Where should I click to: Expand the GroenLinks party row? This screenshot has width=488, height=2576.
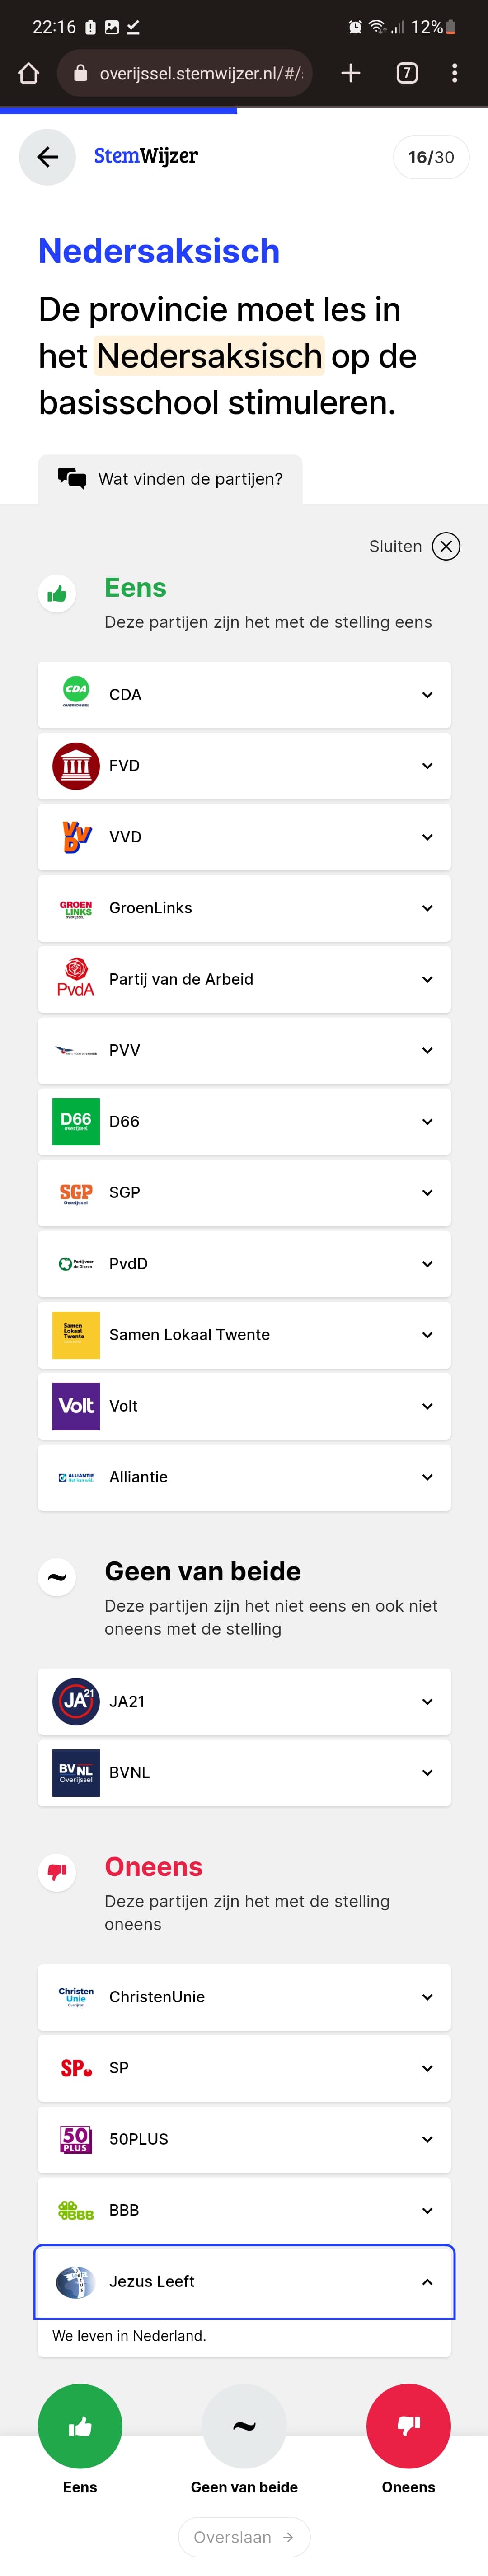click(244, 908)
